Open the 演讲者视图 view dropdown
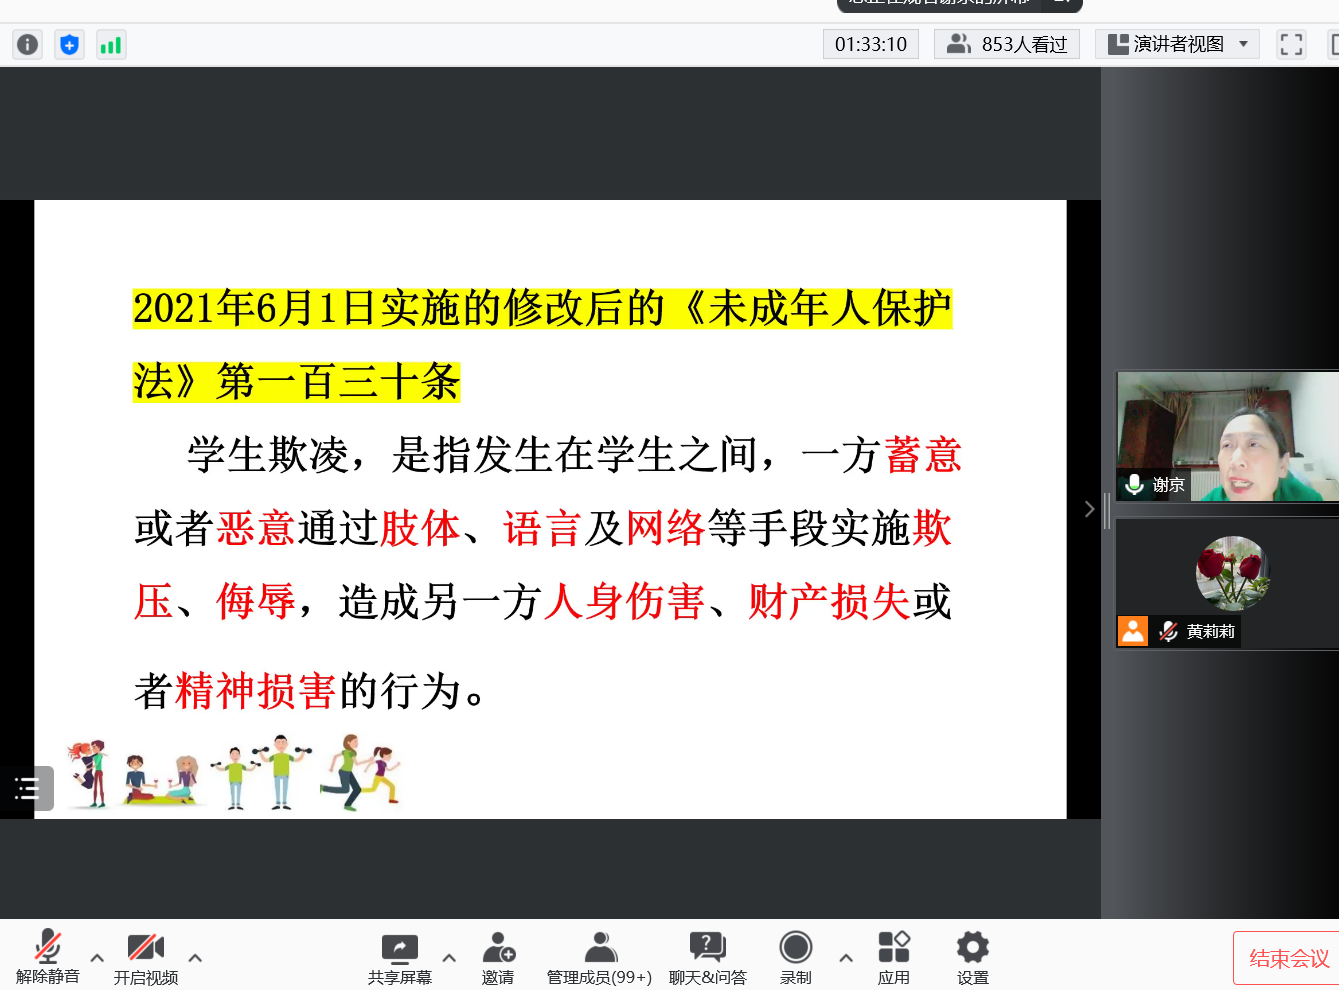The image size is (1339, 990). [x=1177, y=44]
